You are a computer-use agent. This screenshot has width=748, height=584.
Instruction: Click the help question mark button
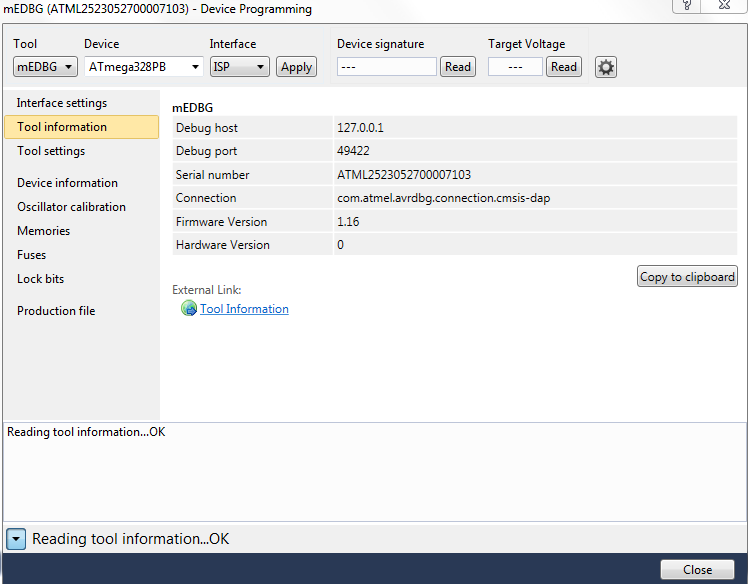(x=687, y=5)
